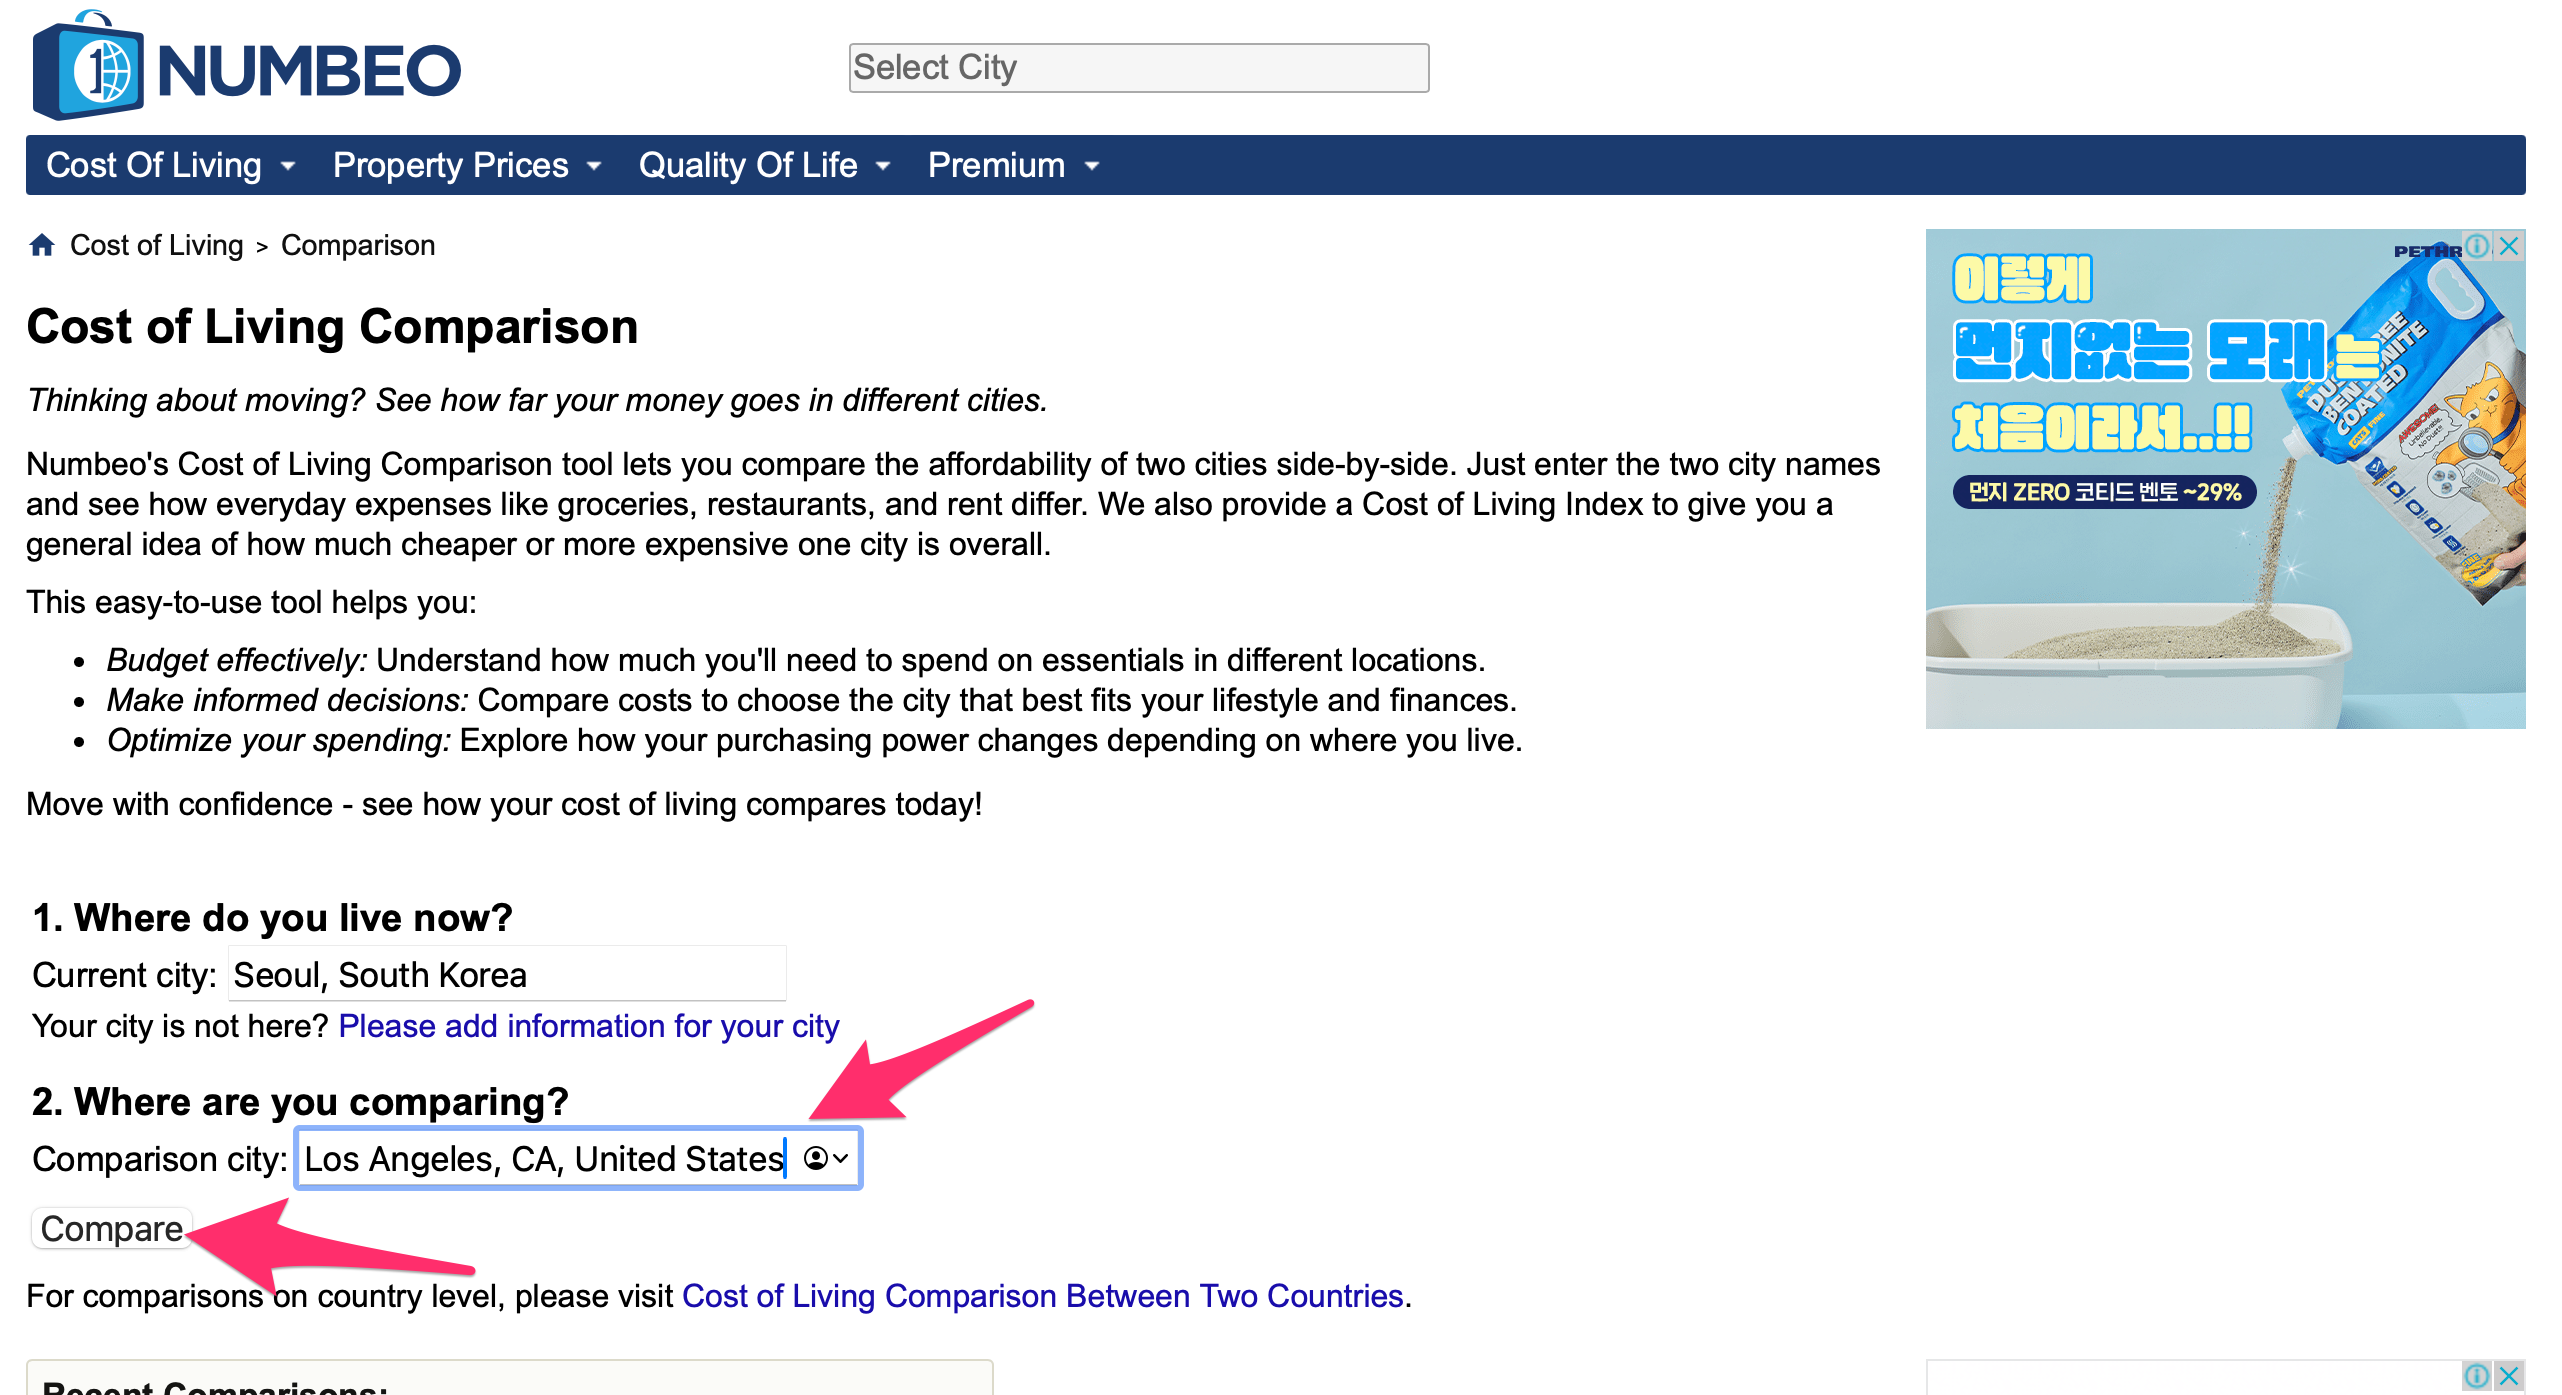Image resolution: width=2562 pixels, height=1395 pixels.
Task: Click the ad info icon on the pet ad
Action: 2477,246
